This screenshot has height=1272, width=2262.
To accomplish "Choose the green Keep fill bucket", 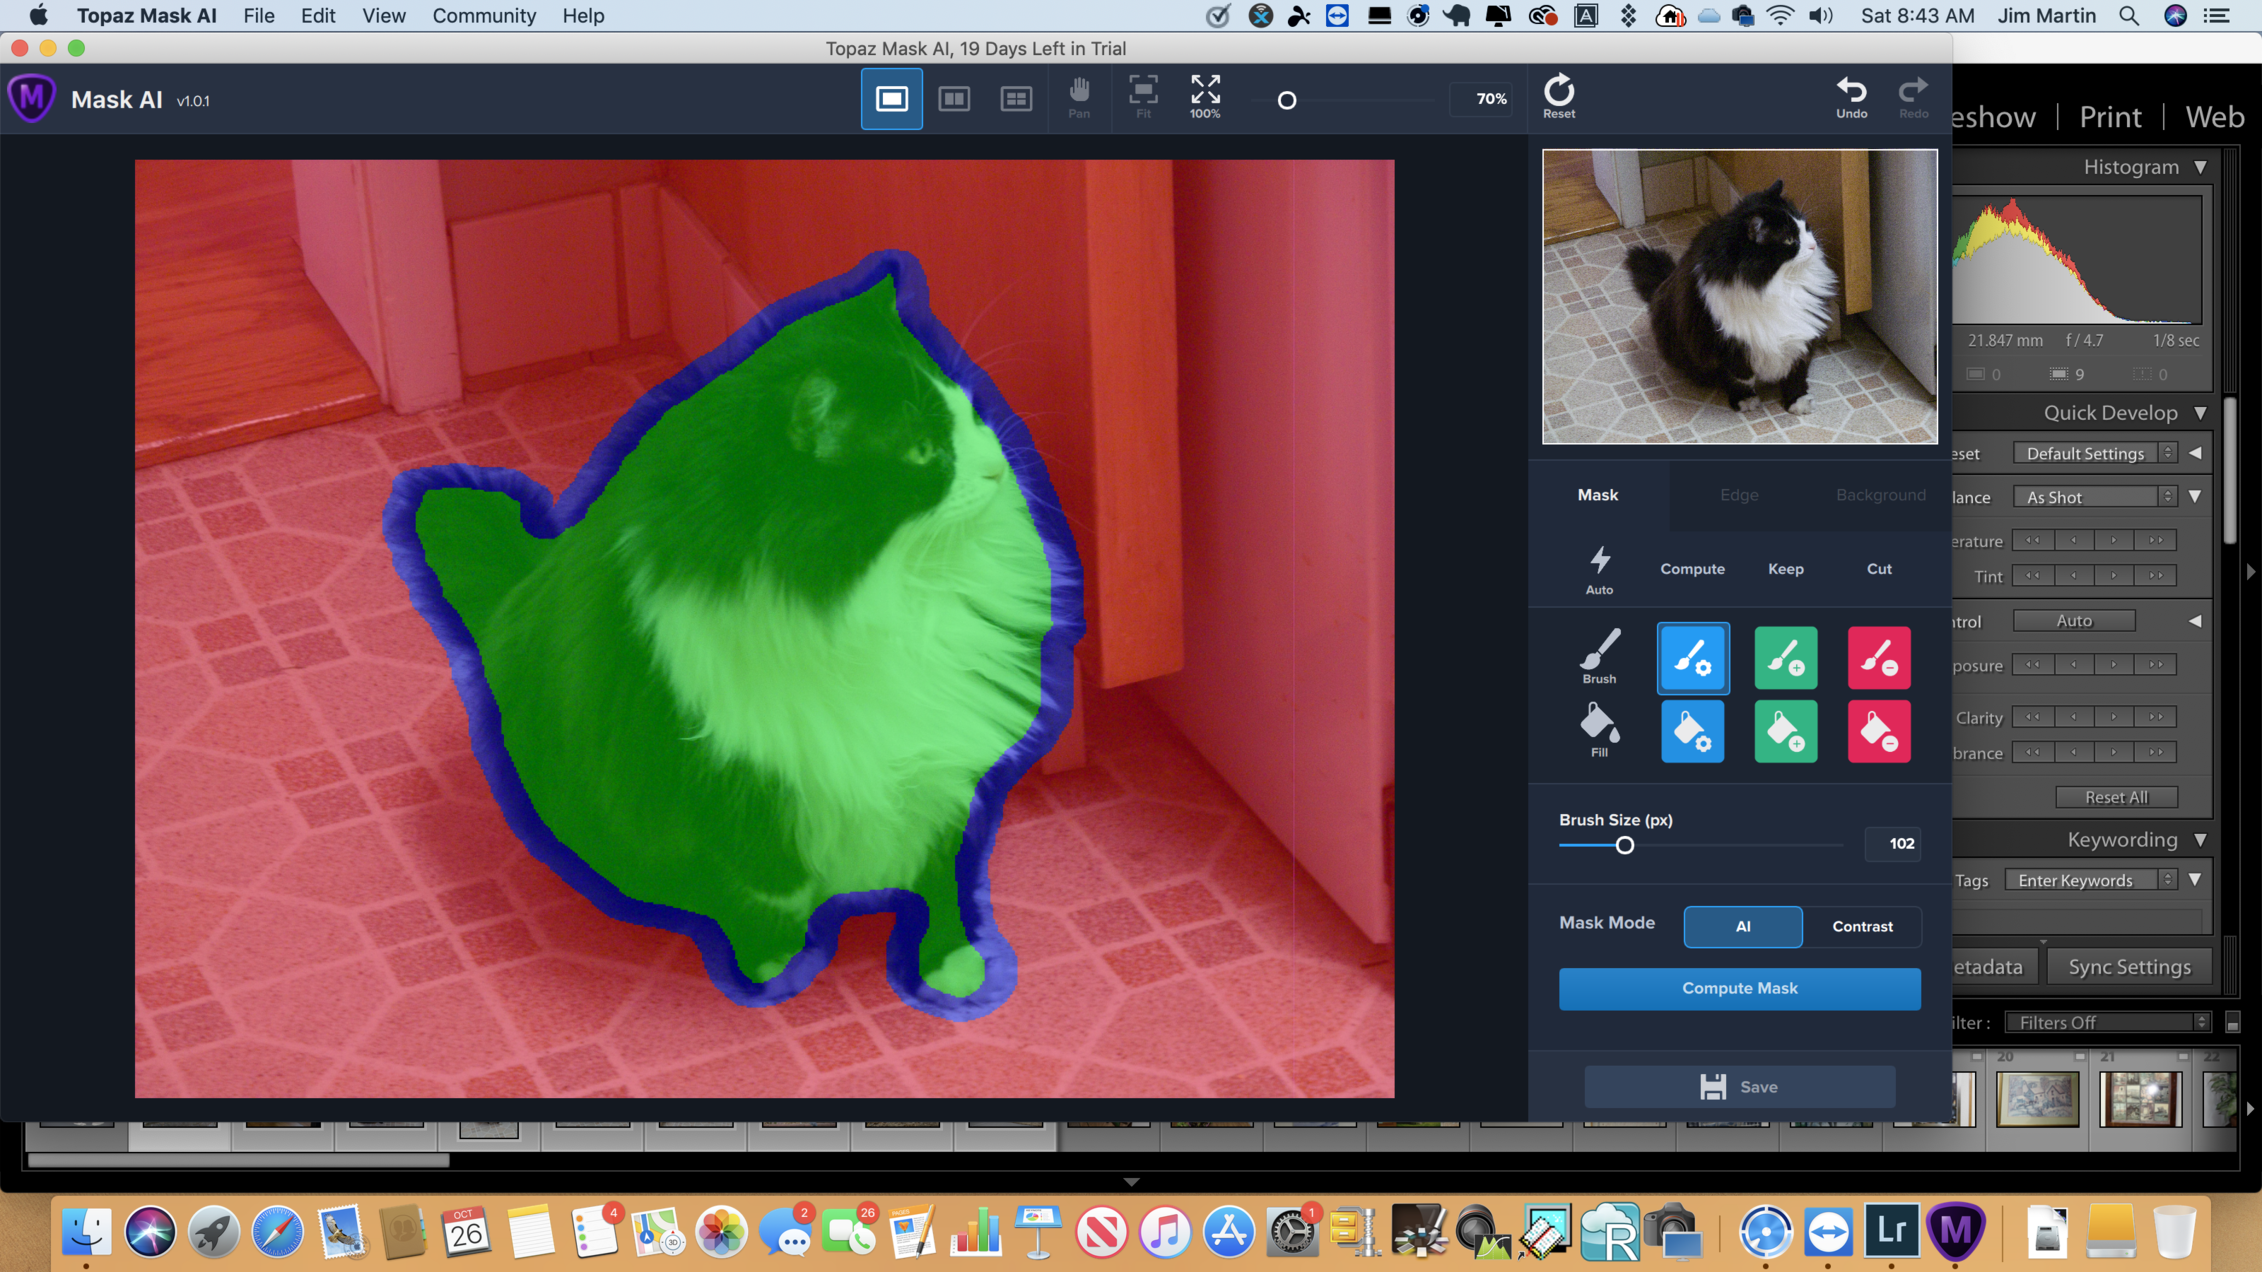I will (1785, 732).
